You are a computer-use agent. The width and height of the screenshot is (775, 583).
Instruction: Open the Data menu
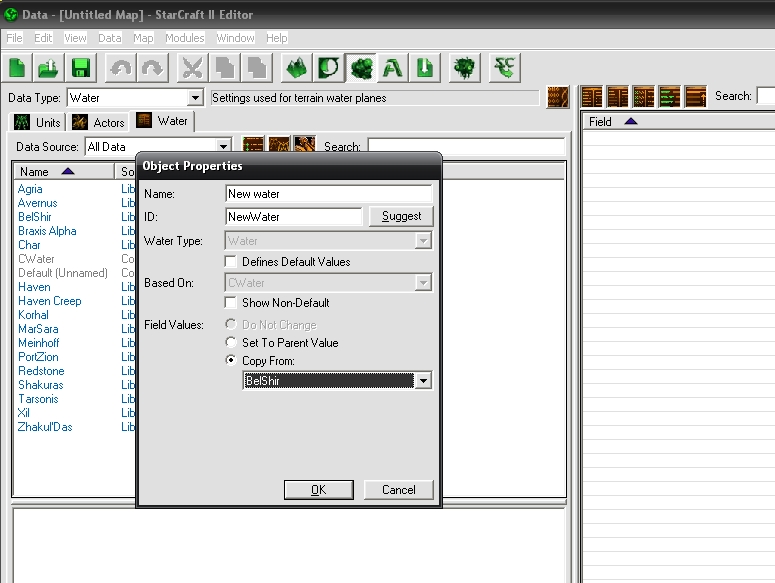tap(110, 38)
